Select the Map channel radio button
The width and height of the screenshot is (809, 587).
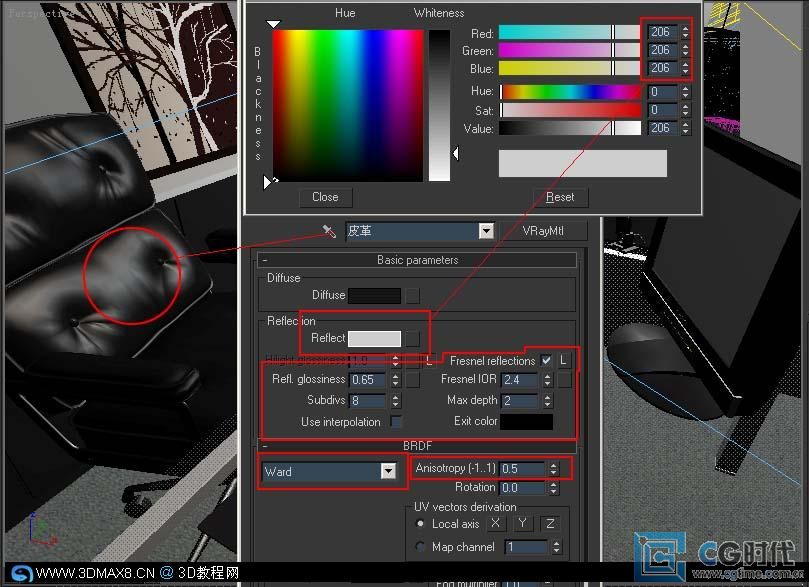[420, 546]
